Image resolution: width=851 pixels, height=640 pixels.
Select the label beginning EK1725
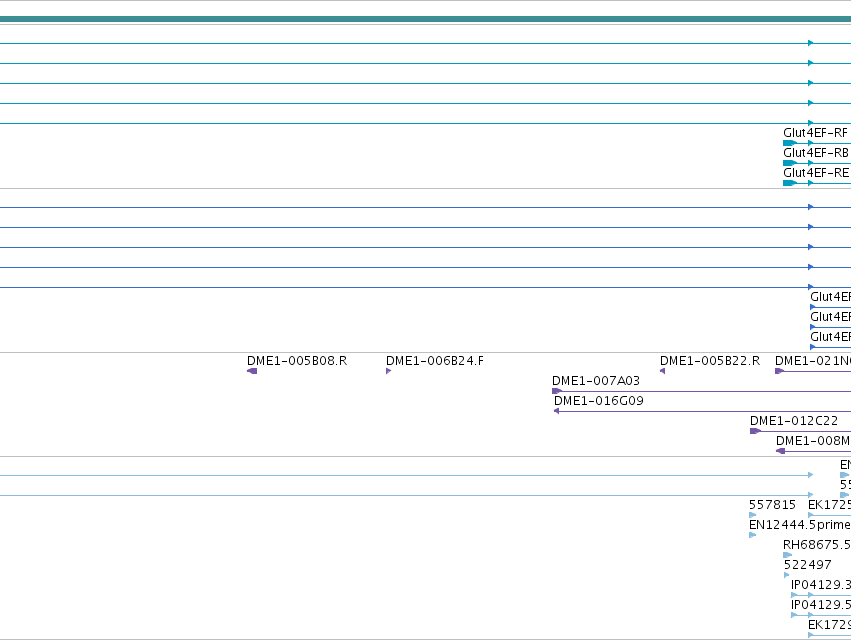coord(829,505)
